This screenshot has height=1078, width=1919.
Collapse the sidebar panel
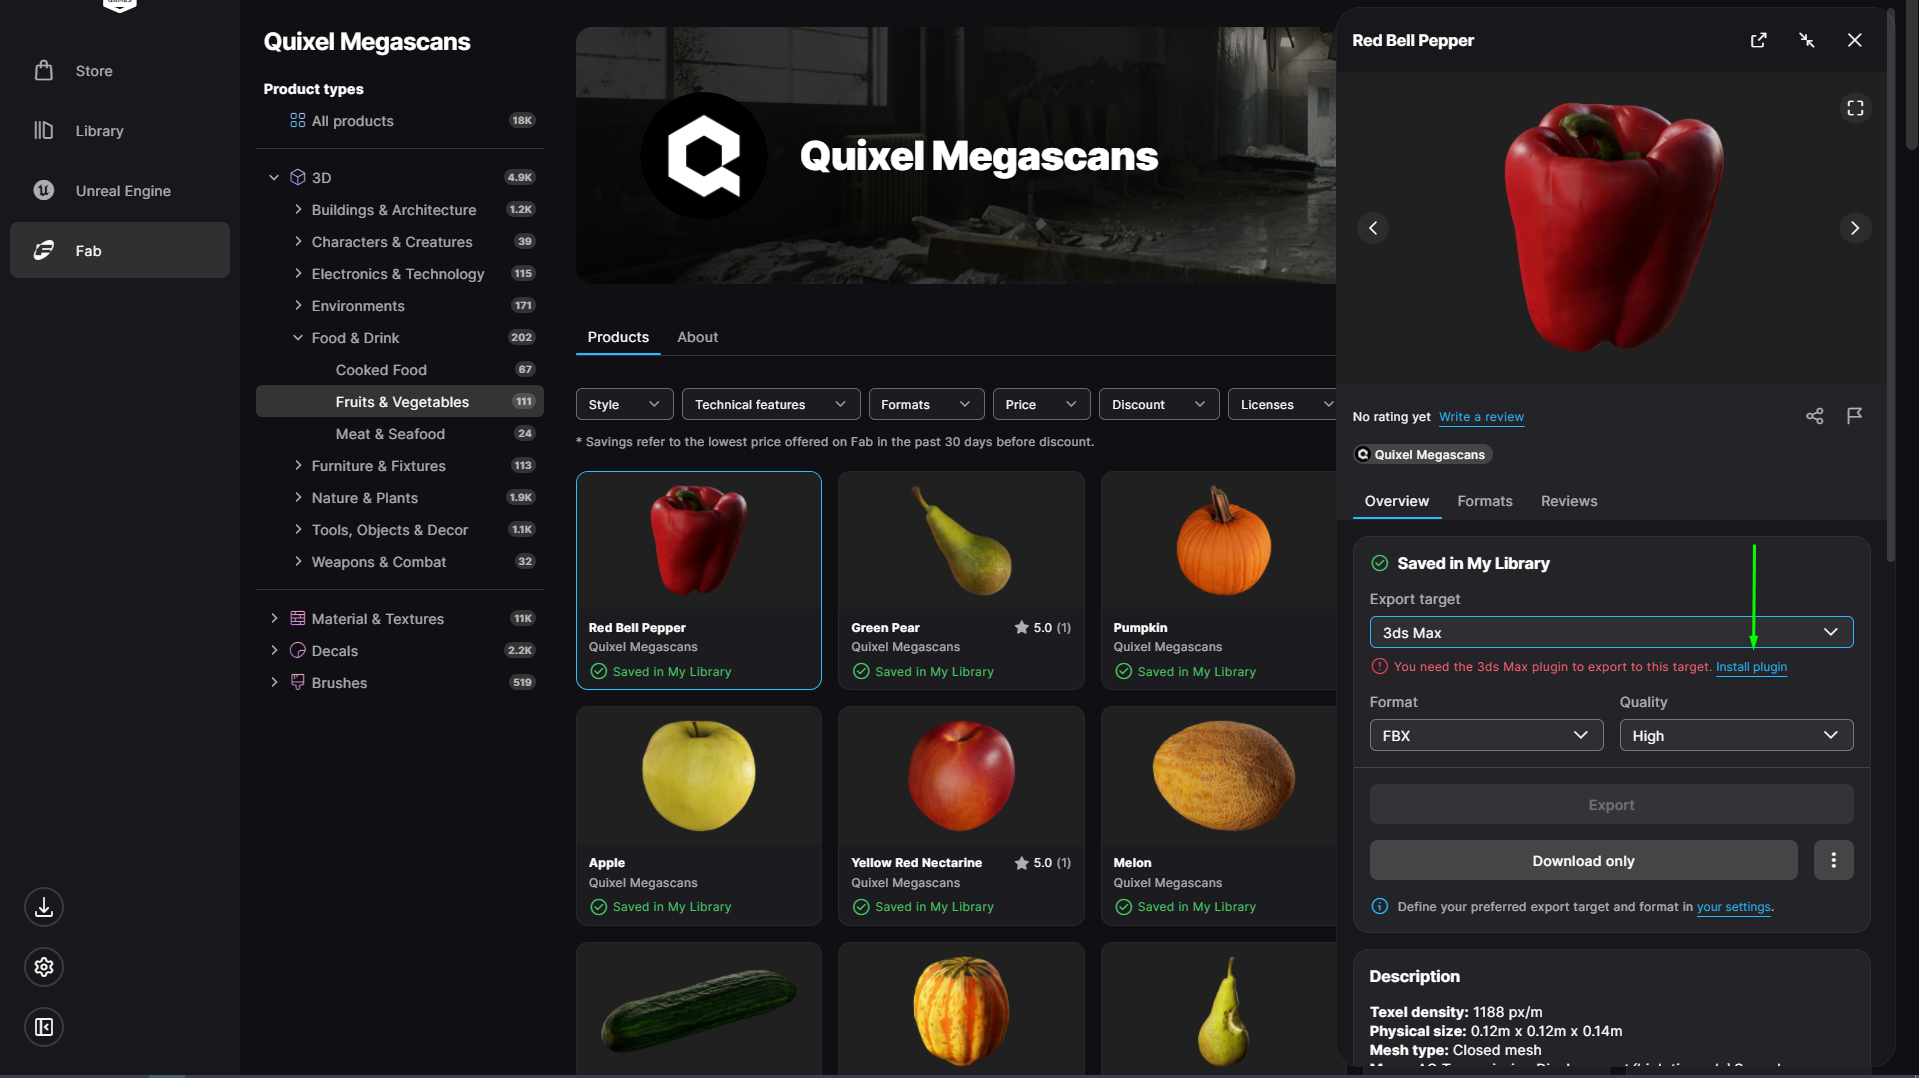coord(44,1027)
